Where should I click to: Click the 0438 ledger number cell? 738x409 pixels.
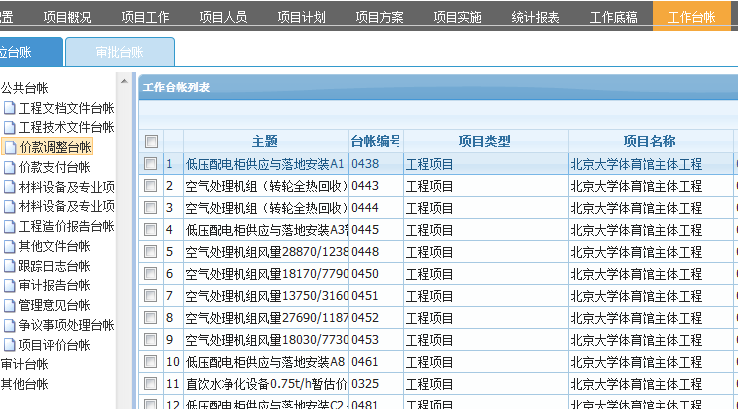click(366, 164)
